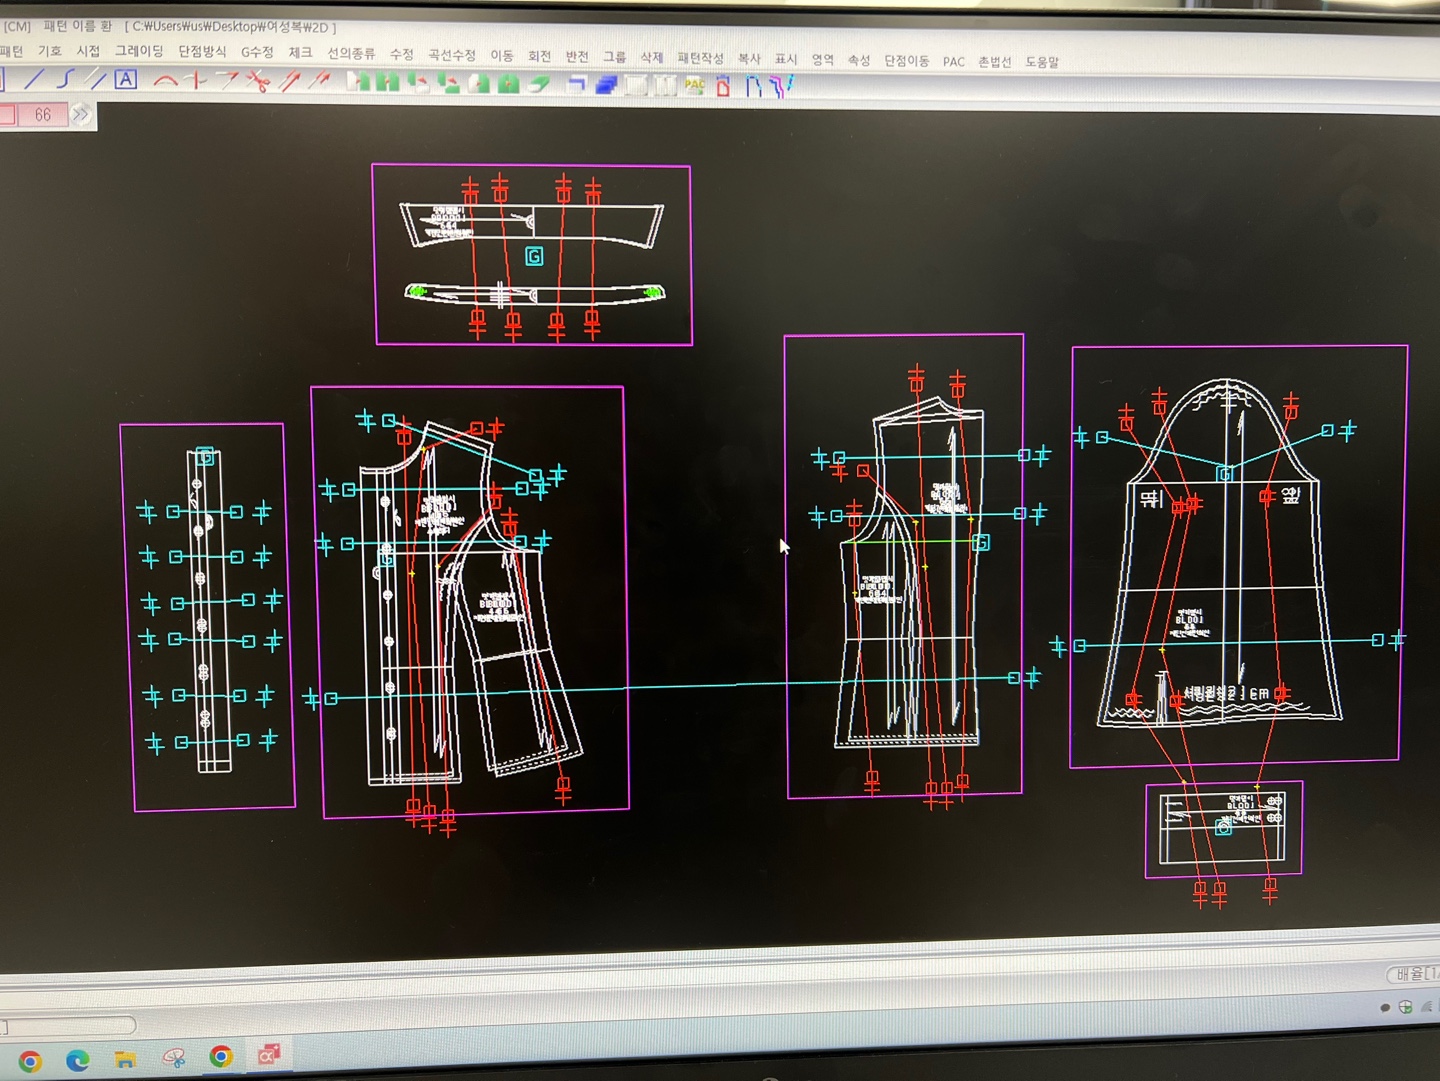Viewport: 1440px width, 1081px height.
Task: Open the 그레이딩 (Grading) menu
Action: click(x=139, y=51)
